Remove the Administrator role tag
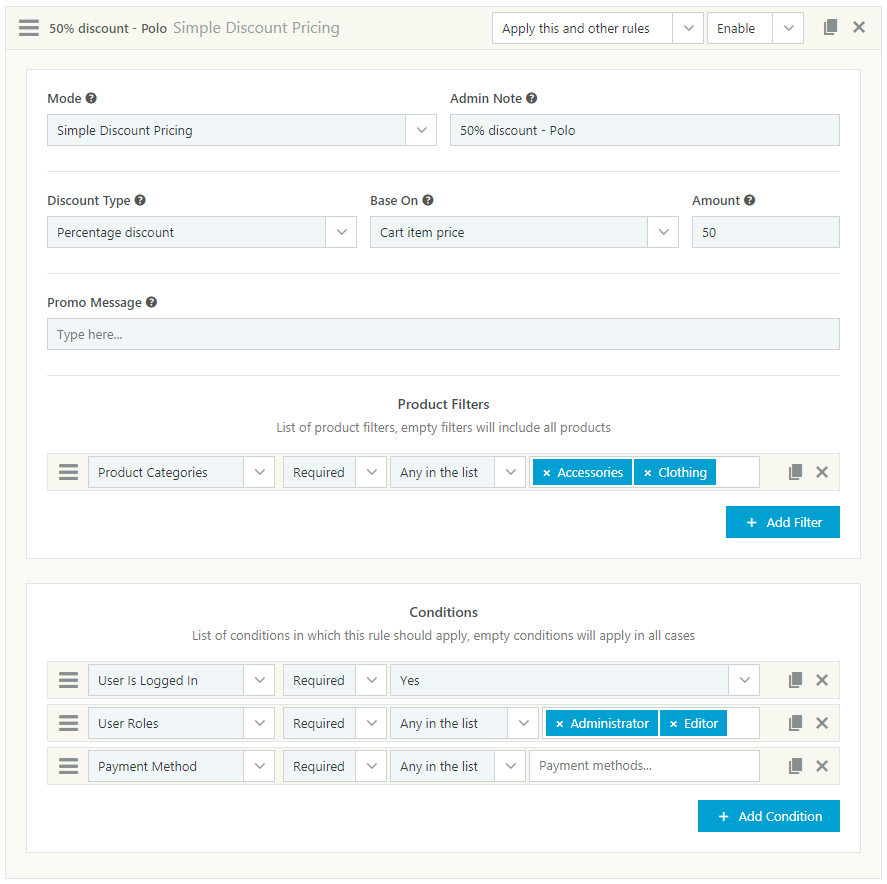The image size is (887, 884). tap(559, 724)
